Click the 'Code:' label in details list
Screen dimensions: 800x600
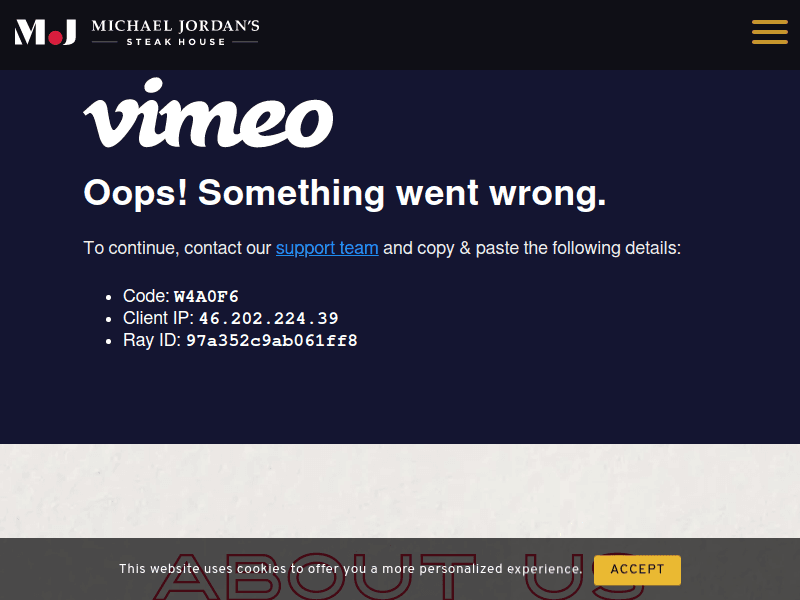point(146,296)
